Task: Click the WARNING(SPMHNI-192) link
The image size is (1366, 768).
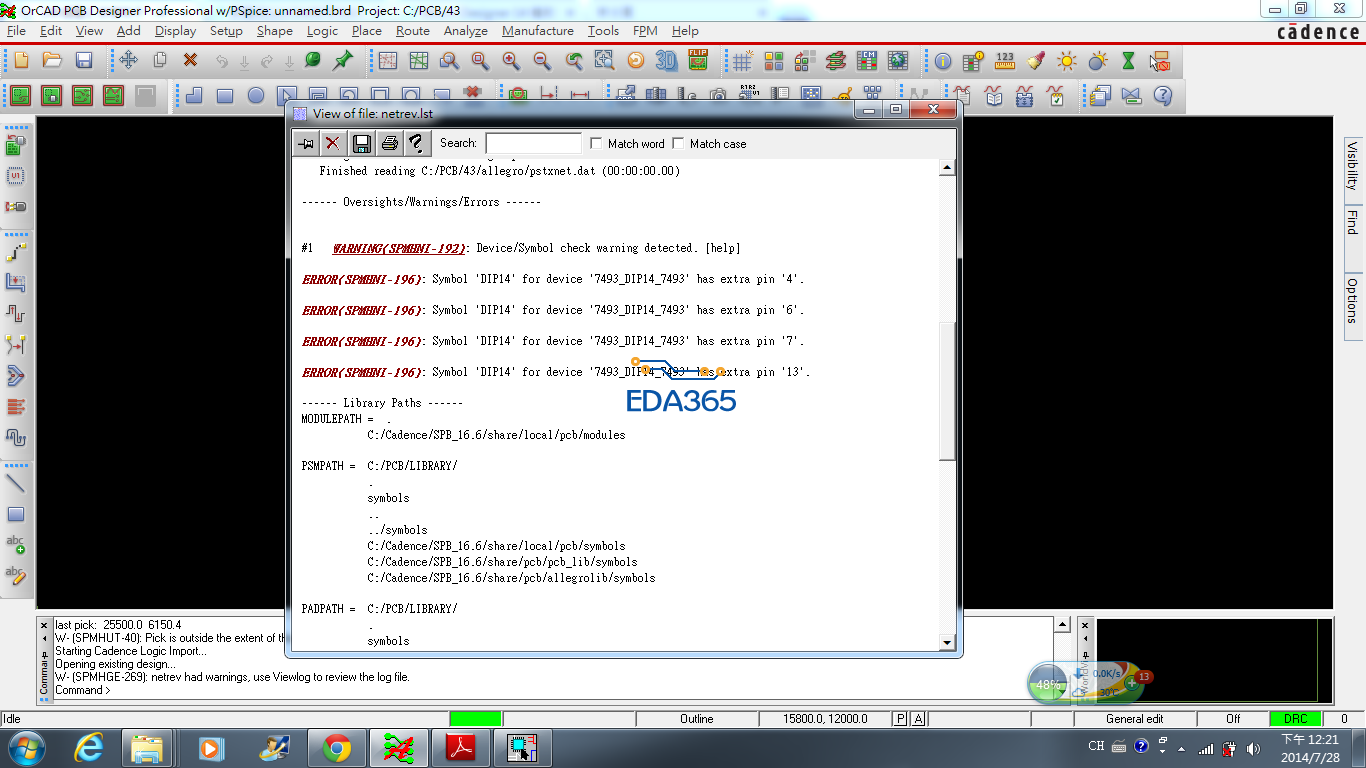Action: (x=399, y=248)
